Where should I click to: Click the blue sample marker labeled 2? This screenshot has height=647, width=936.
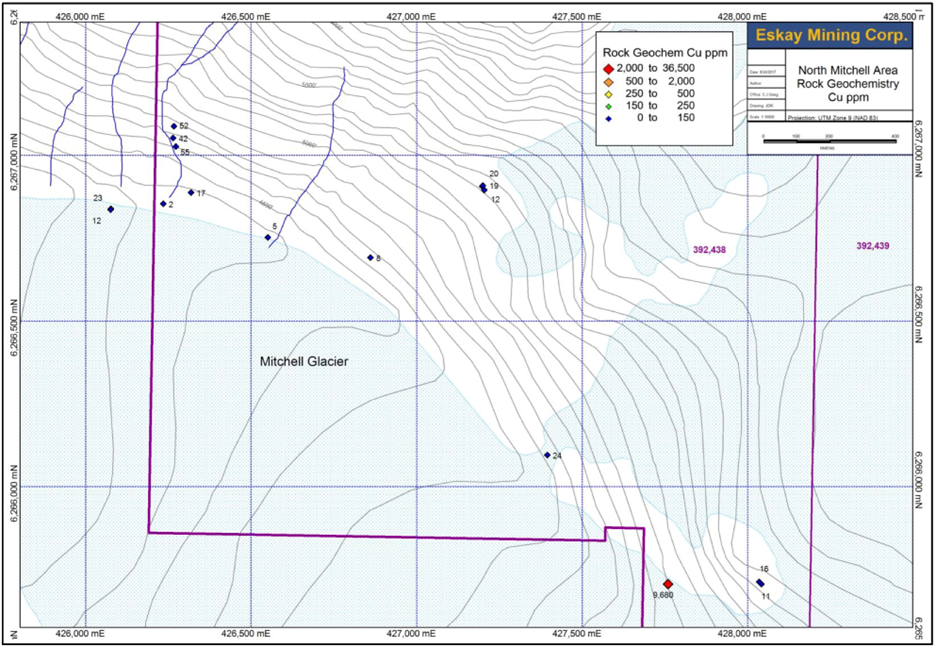point(163,204)
